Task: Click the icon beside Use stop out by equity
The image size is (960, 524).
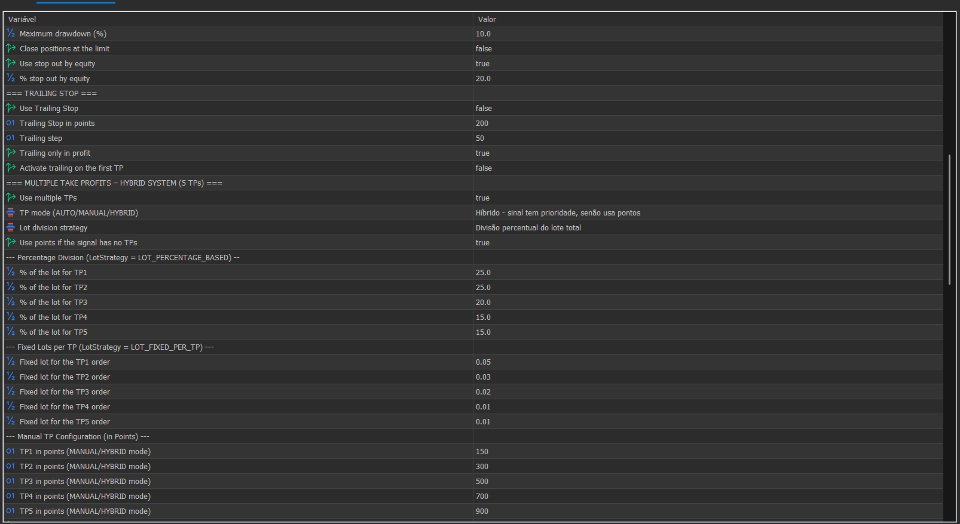Action: 10,63
